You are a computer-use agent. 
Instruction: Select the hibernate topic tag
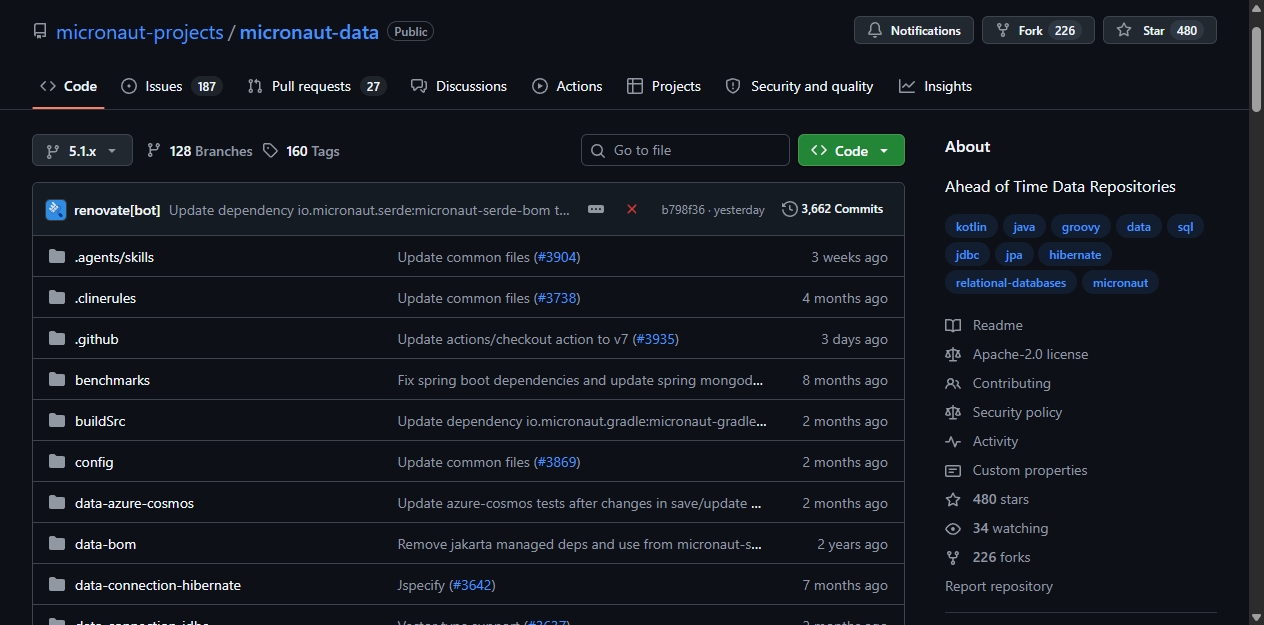tap(1075, 255)
